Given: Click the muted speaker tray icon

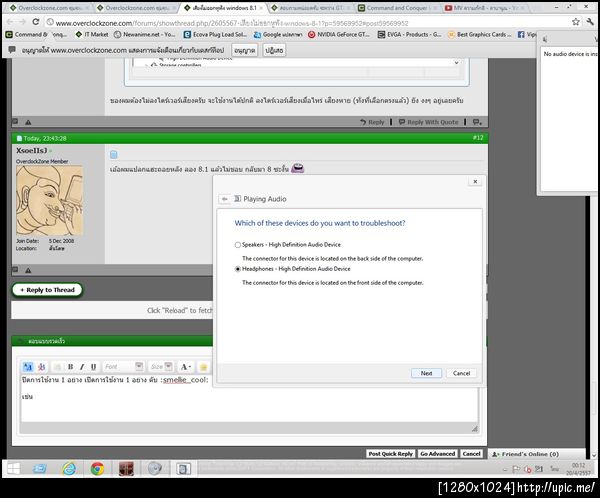Looking at the screenshot, I should point(527,469).
